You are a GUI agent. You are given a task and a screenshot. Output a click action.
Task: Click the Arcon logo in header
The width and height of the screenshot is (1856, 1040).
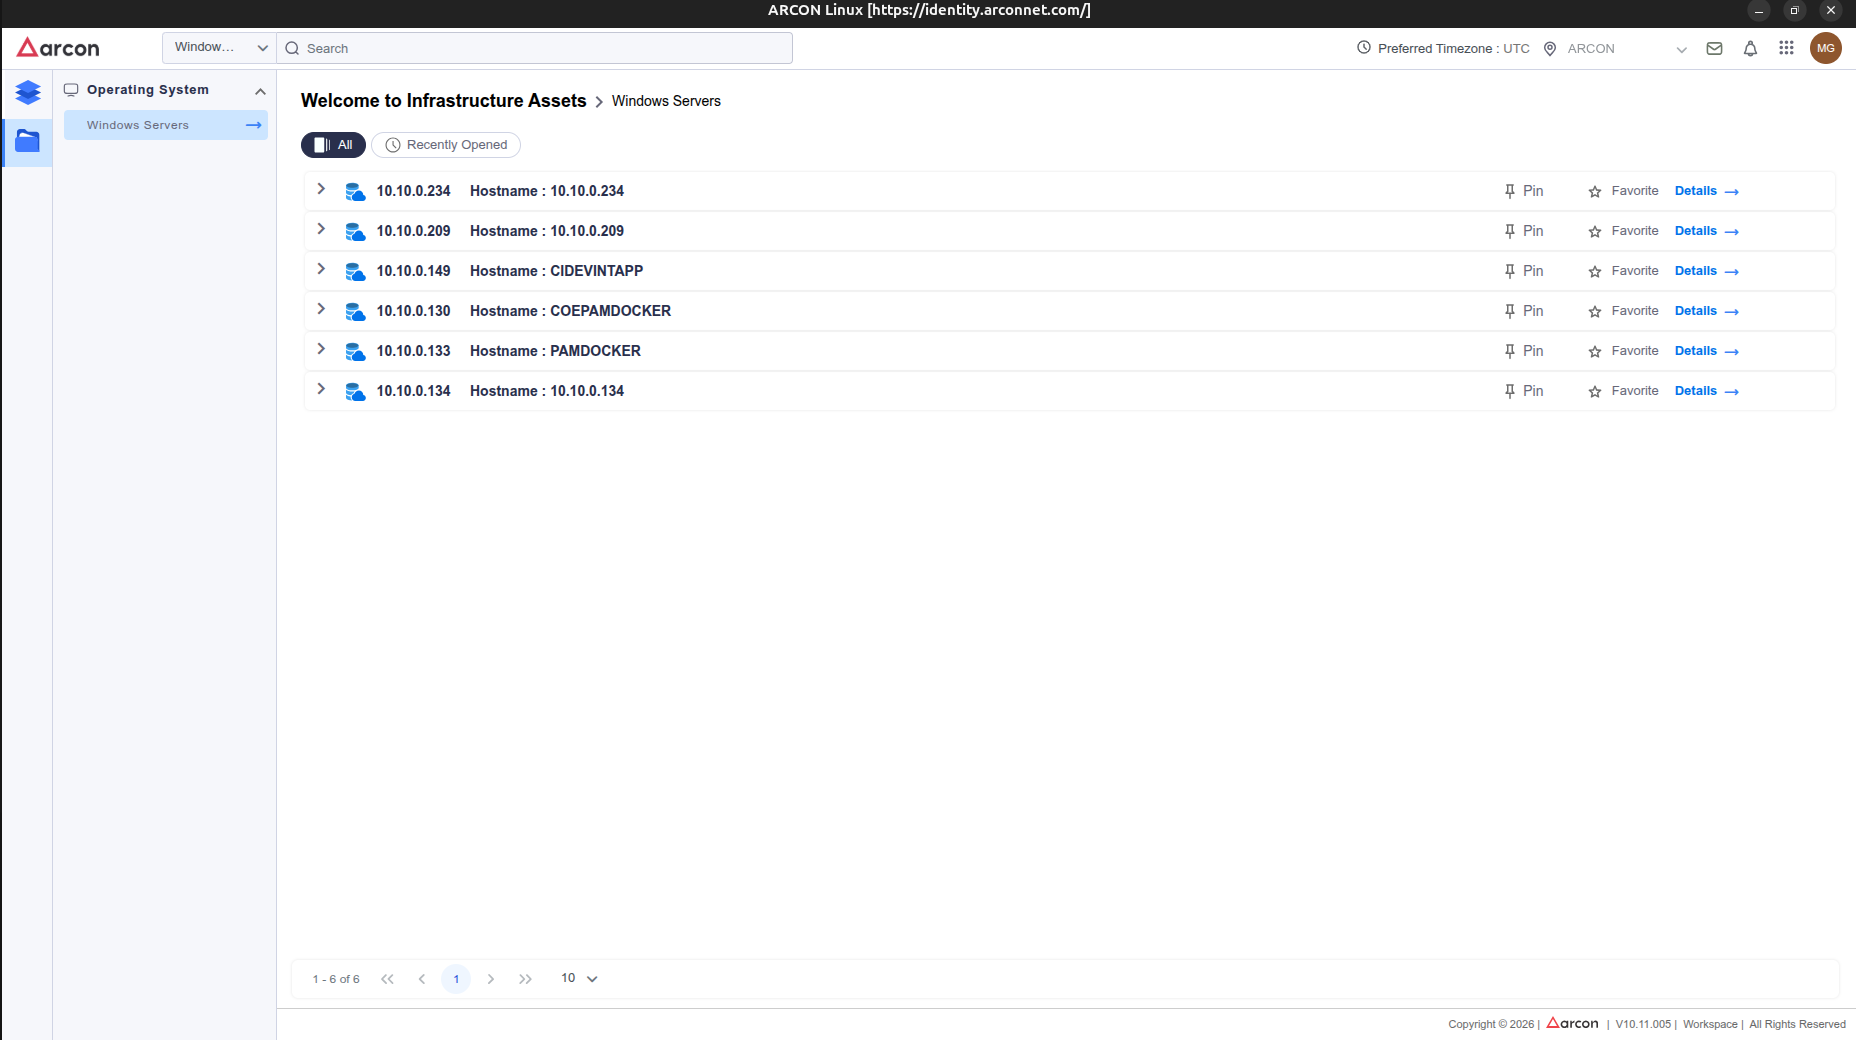point(58,48)
